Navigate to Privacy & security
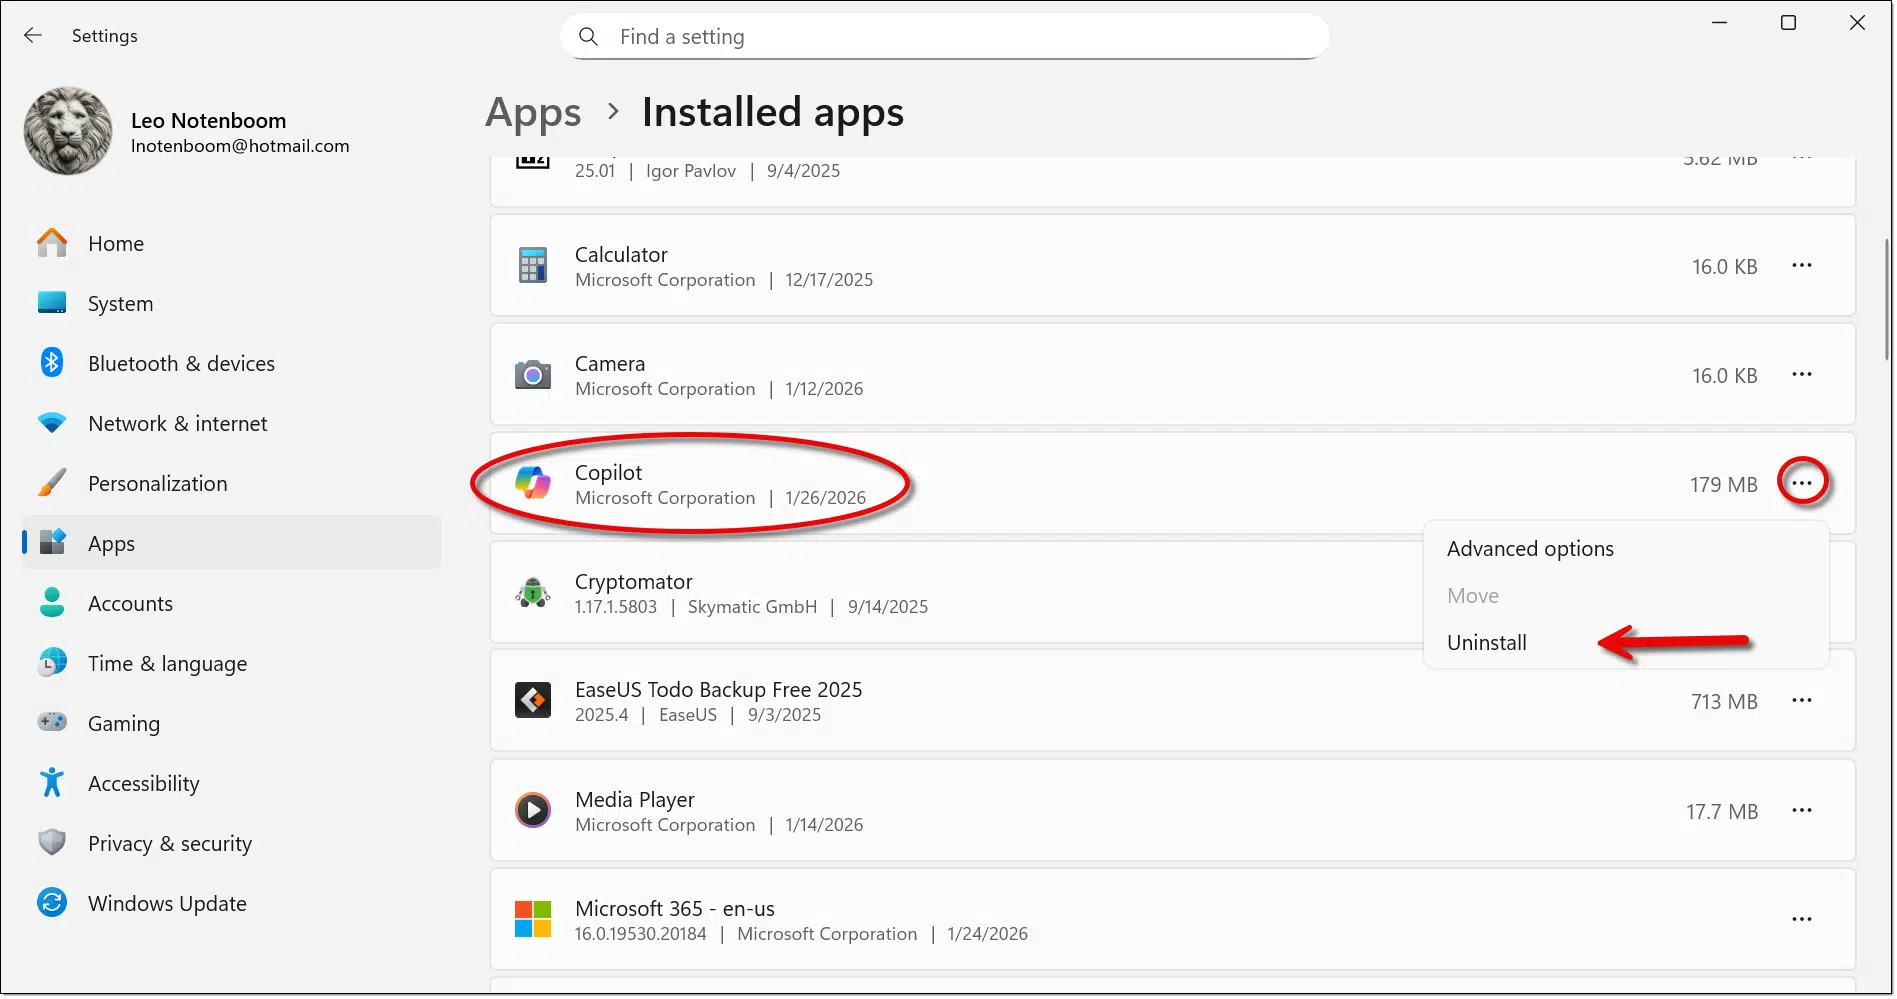The height and width of the screenshot is (999, 1897). tap(169, 844)
